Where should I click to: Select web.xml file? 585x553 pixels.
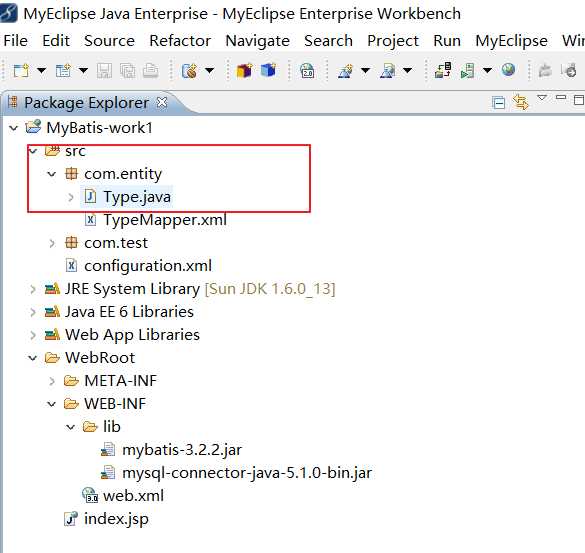[x=134, y=496]
